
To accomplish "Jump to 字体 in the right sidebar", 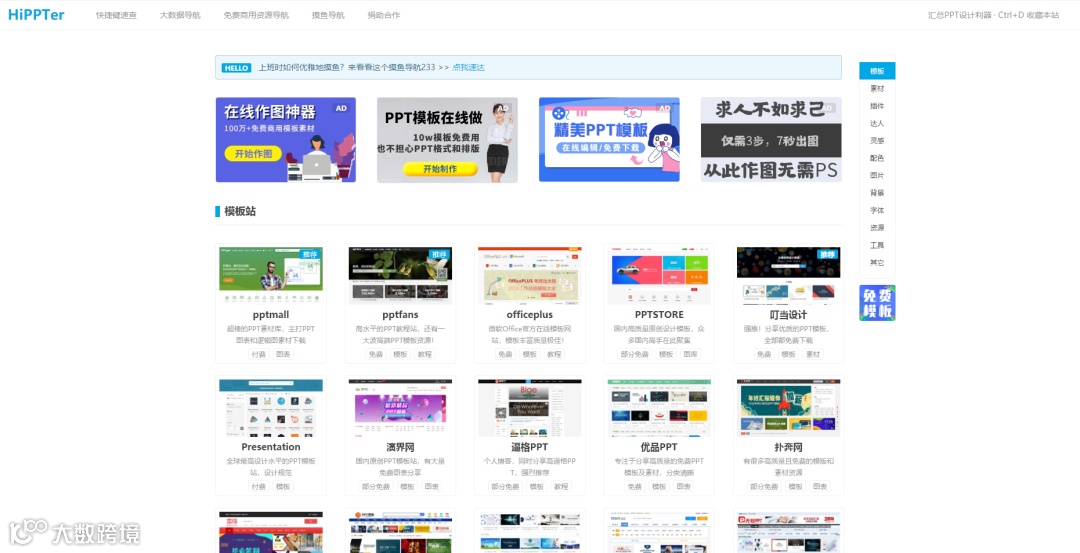I will pyautogui.click(x=877, y=210).
